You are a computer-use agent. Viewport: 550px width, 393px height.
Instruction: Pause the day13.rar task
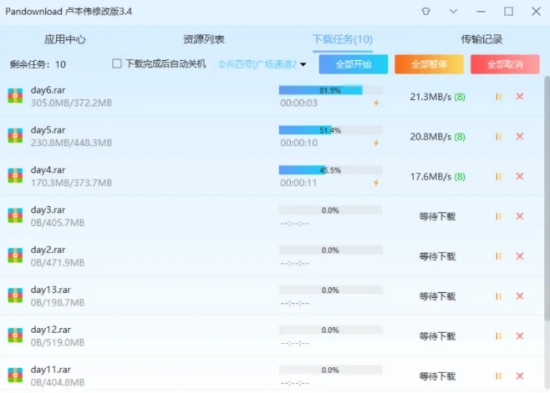(498, 297)
